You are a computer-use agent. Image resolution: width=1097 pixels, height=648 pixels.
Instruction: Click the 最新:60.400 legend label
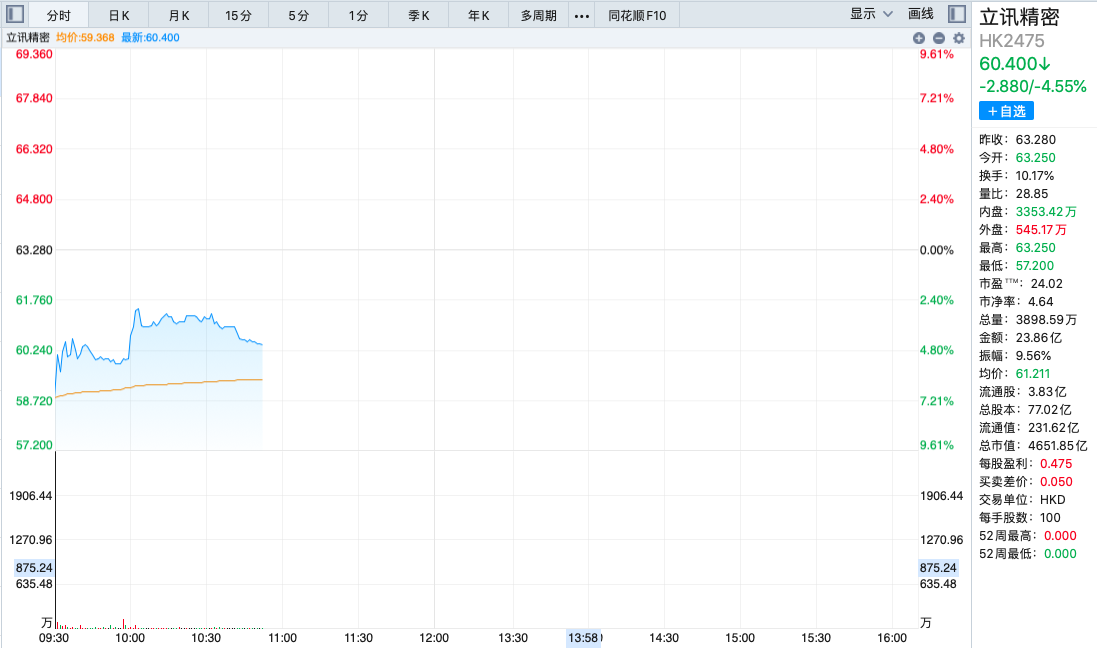pyautogui.click(x=150, y=38)
